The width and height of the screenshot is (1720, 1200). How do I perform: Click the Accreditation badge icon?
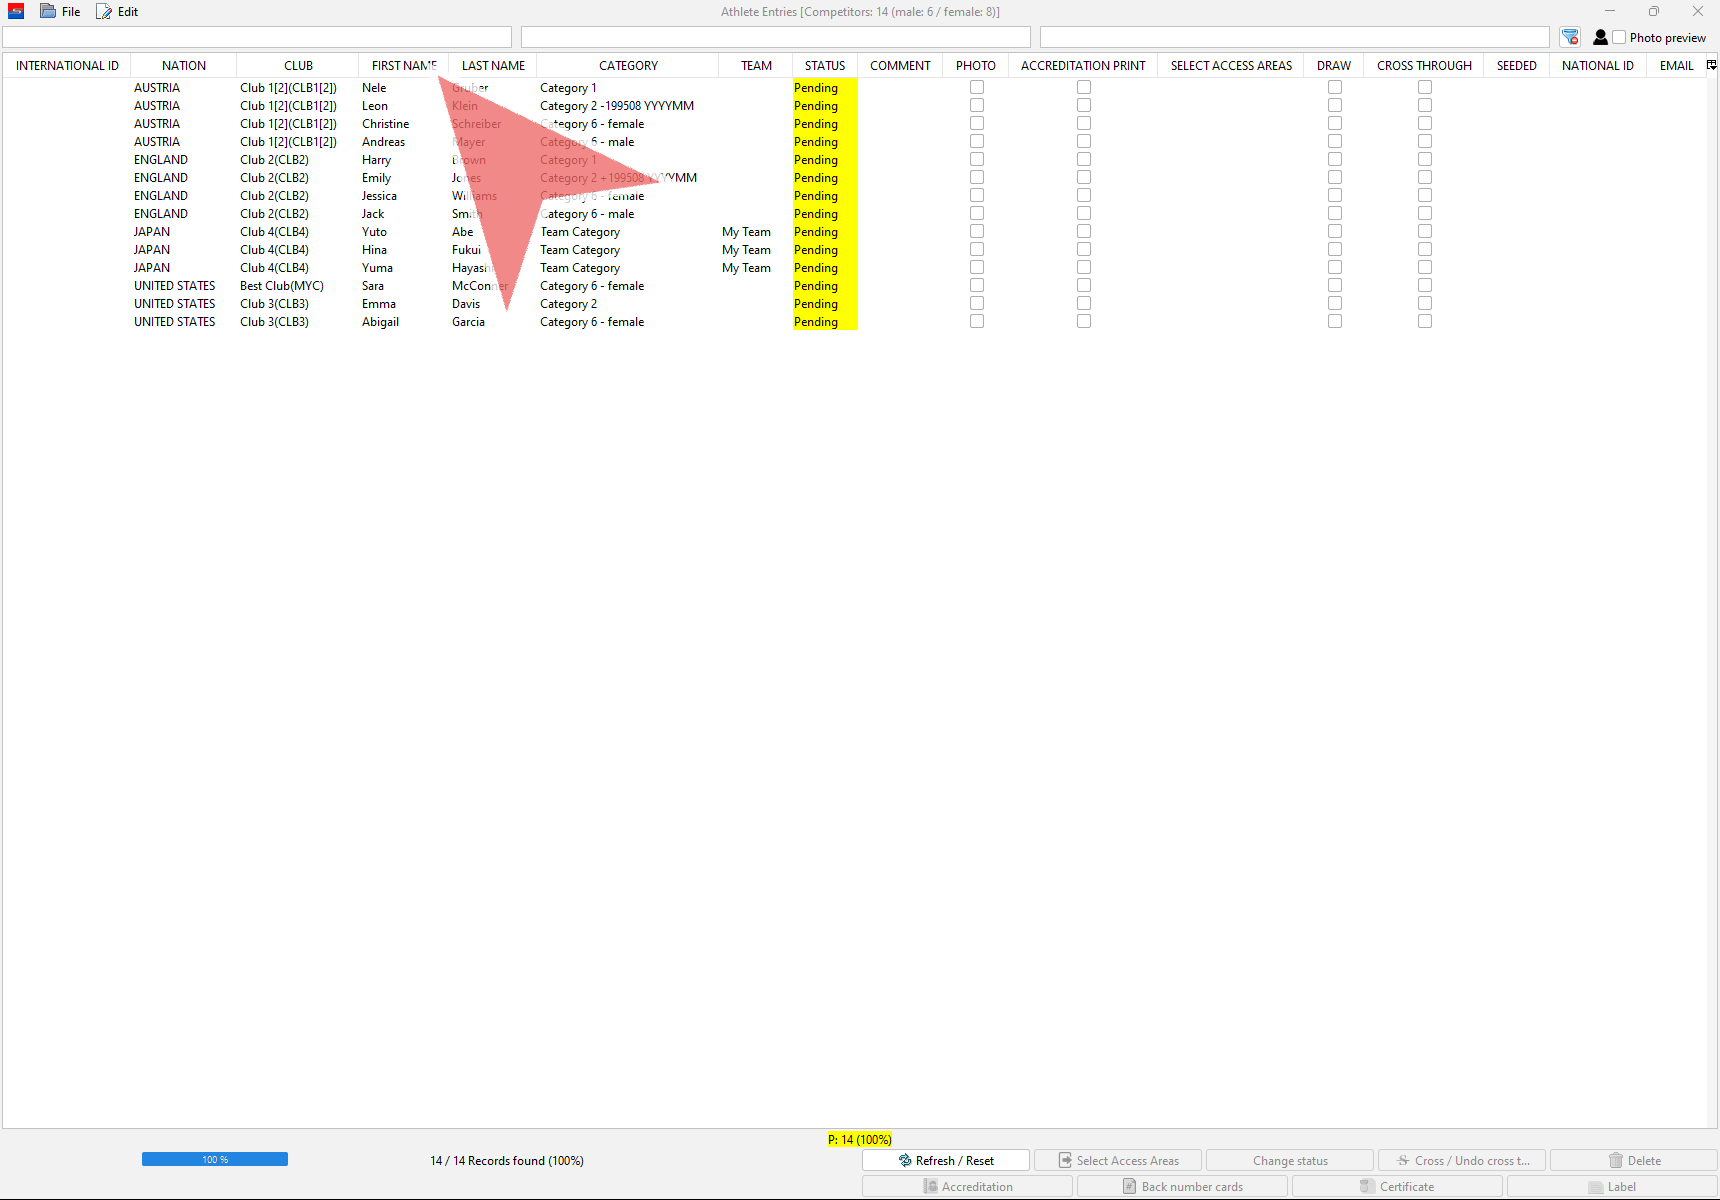tap(930, 1186)
